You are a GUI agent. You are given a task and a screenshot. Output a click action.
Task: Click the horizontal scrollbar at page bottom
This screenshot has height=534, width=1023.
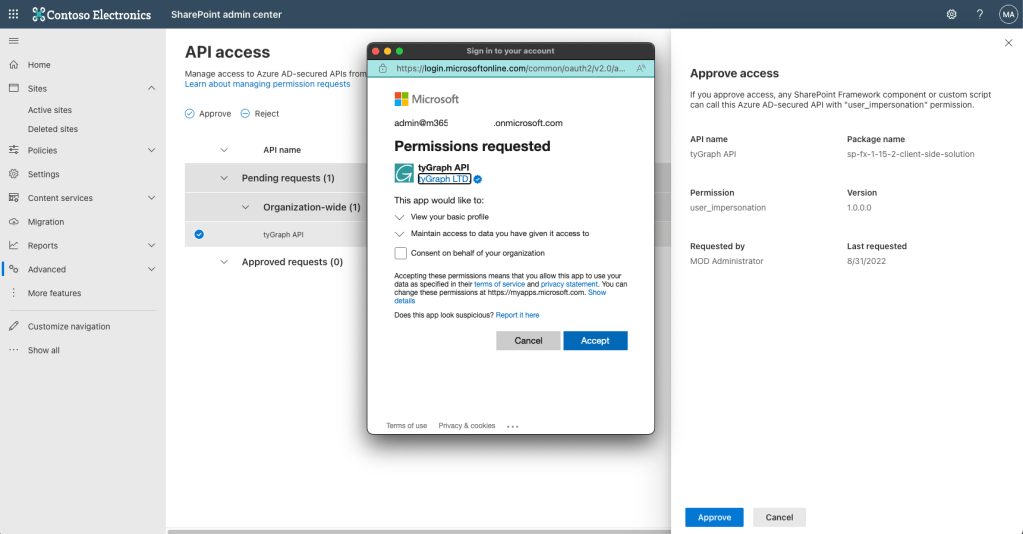419,531
